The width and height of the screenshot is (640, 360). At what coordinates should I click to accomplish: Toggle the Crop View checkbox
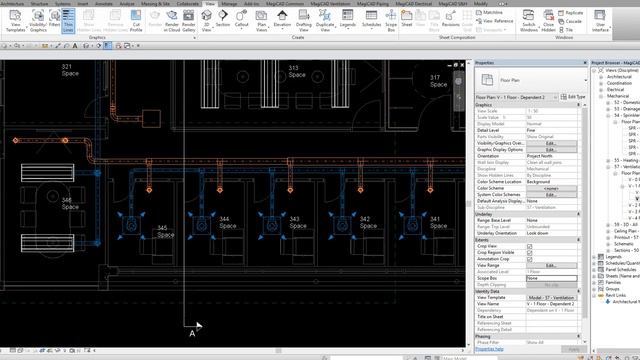click(x=529, y=246)
